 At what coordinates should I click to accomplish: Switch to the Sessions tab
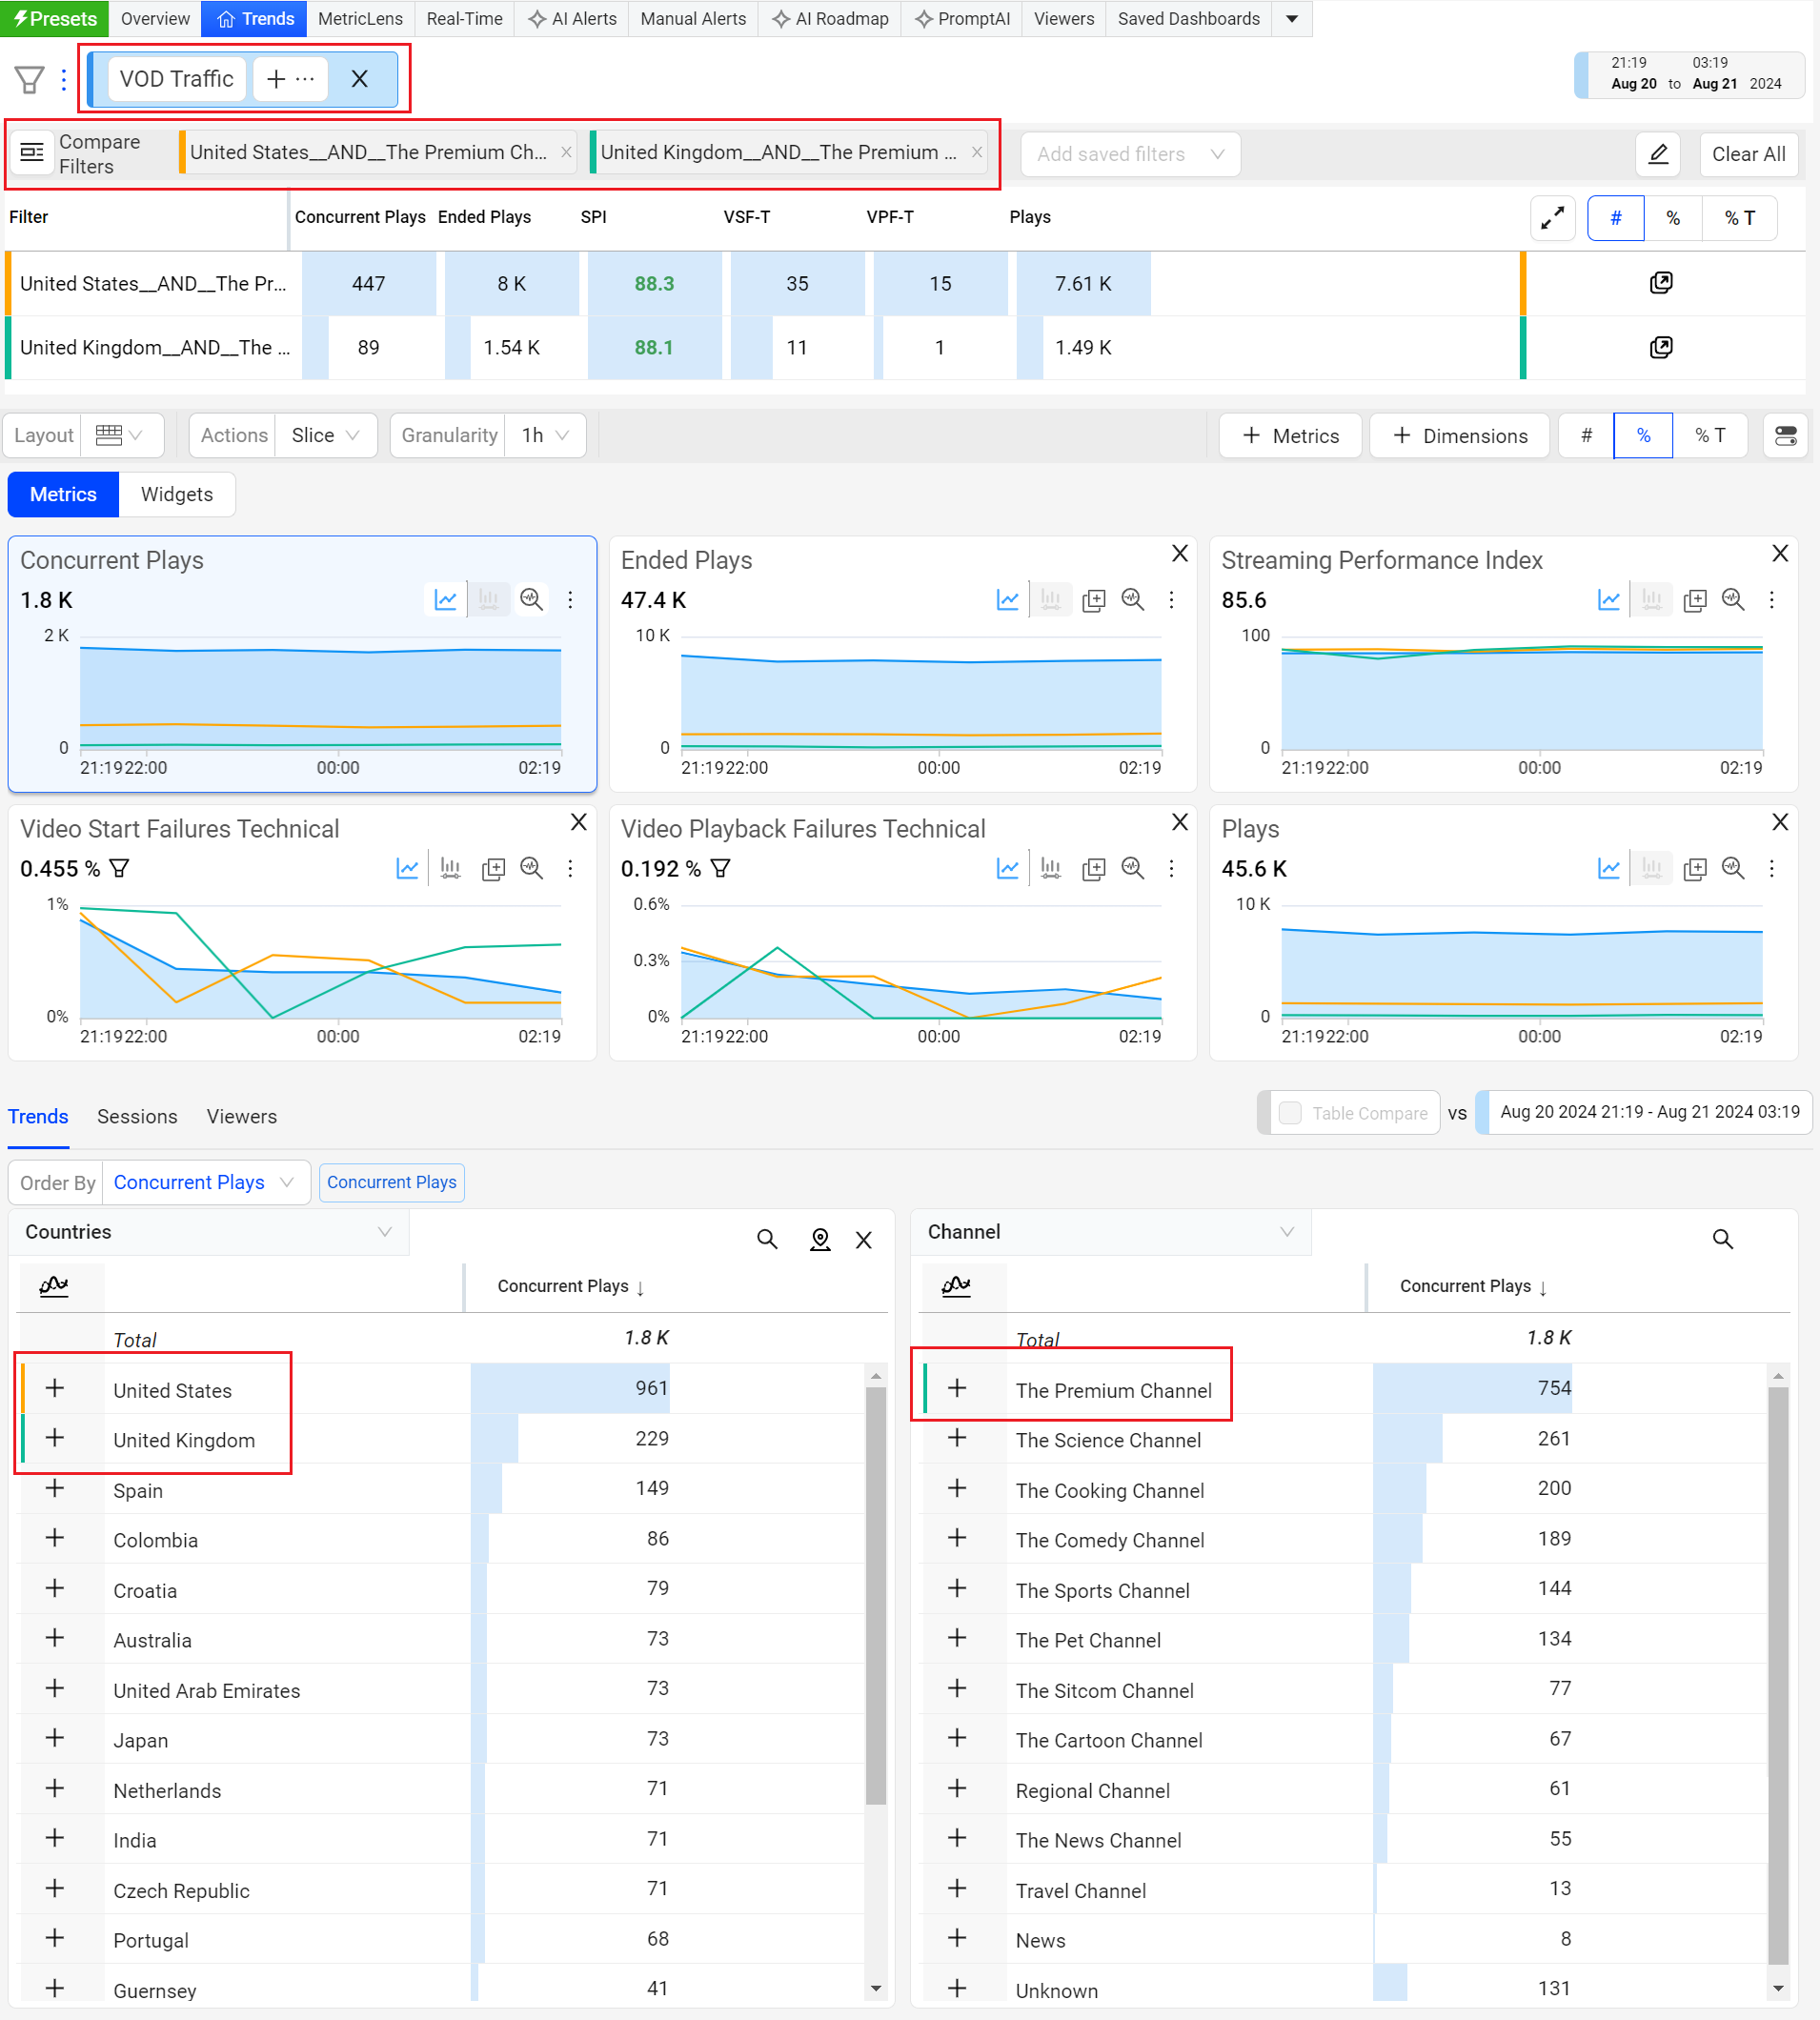(x=137, y=1117)
